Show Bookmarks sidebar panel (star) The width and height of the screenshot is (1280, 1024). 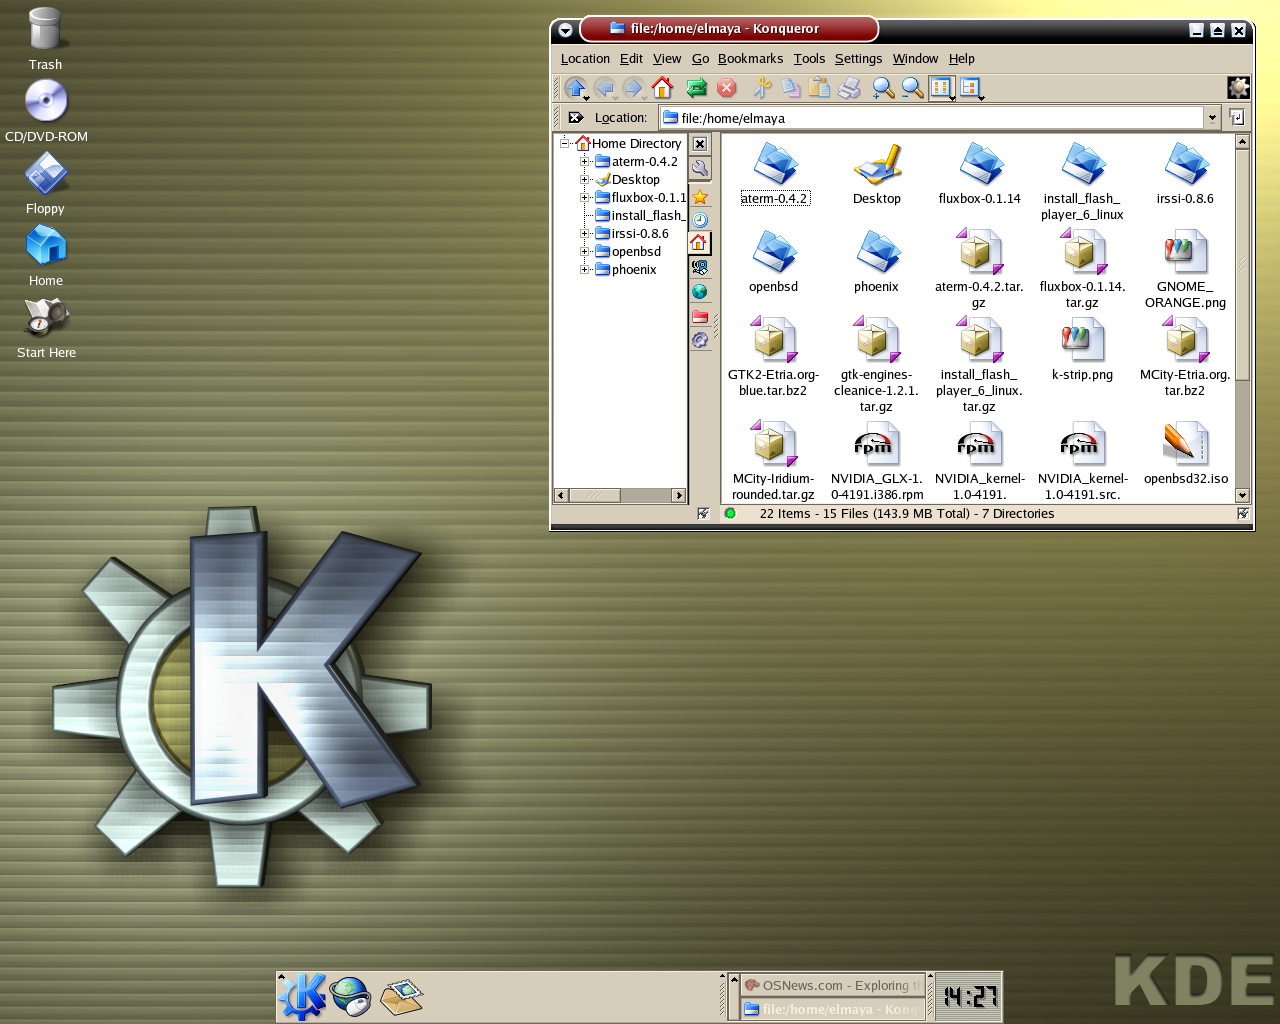click(700, 197)
